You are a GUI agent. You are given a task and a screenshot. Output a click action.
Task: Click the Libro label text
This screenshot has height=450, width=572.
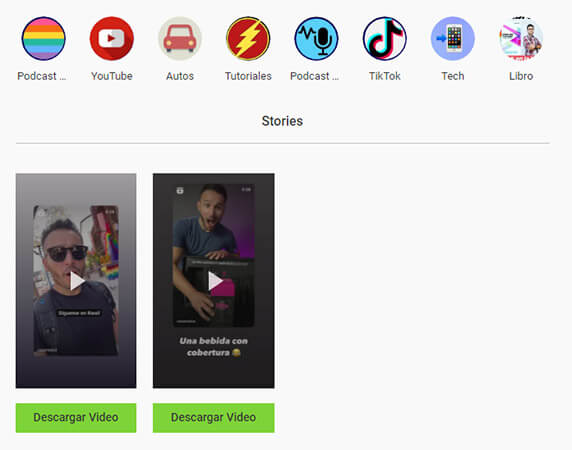pyautogui.click(x=521, y=76)
